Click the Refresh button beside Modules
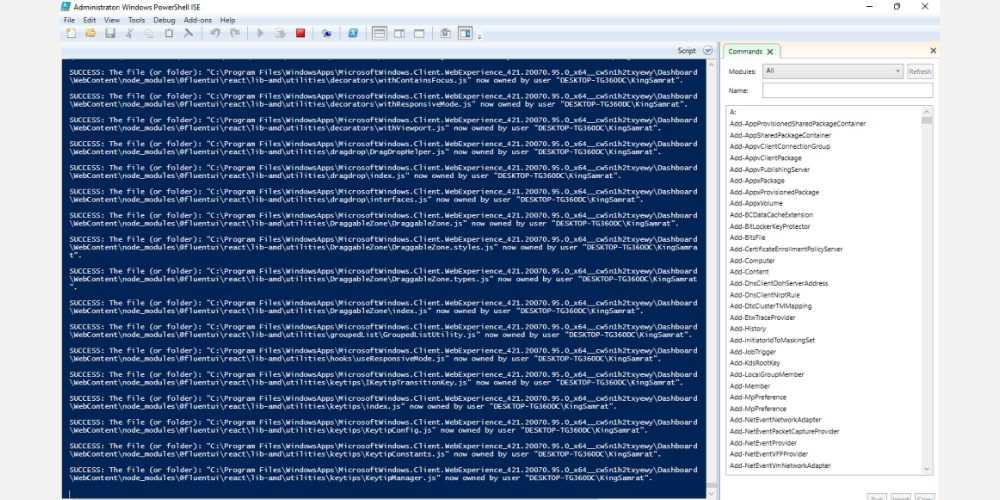Screen dimensions: 1000x500 919,71
